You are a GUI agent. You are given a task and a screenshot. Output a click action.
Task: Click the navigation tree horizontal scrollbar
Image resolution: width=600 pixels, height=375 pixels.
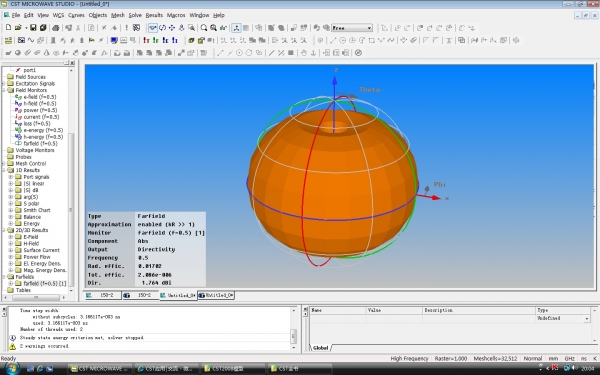click(x=36, y=297)
